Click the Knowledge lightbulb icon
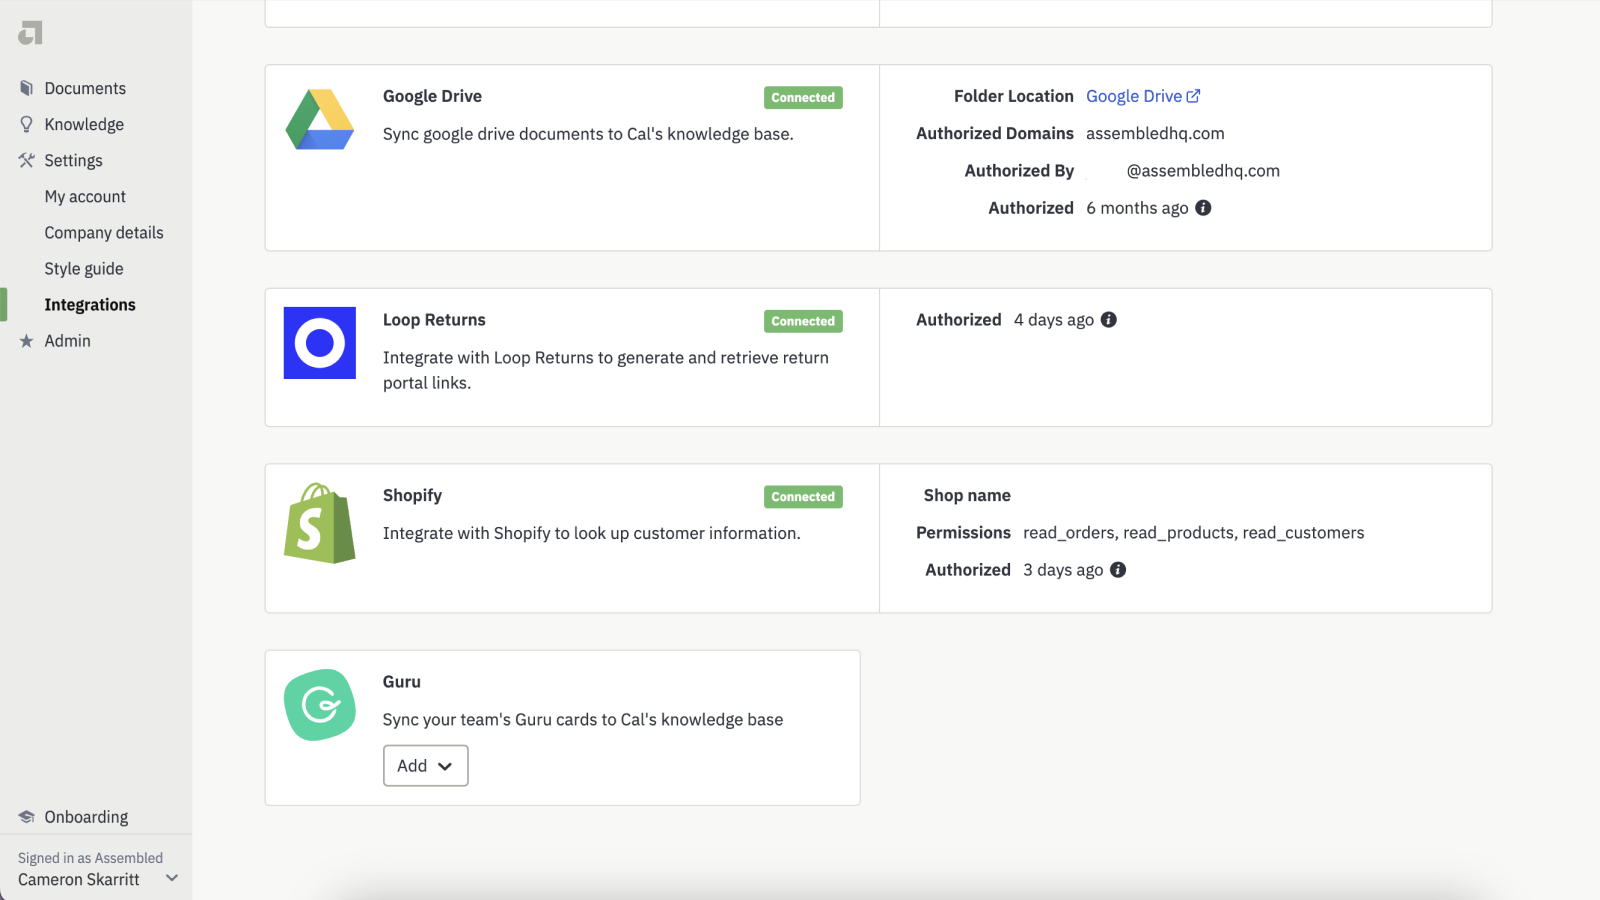Viewport: 1600px width, 900px height. pyautogui.click(x=27, y=123)
